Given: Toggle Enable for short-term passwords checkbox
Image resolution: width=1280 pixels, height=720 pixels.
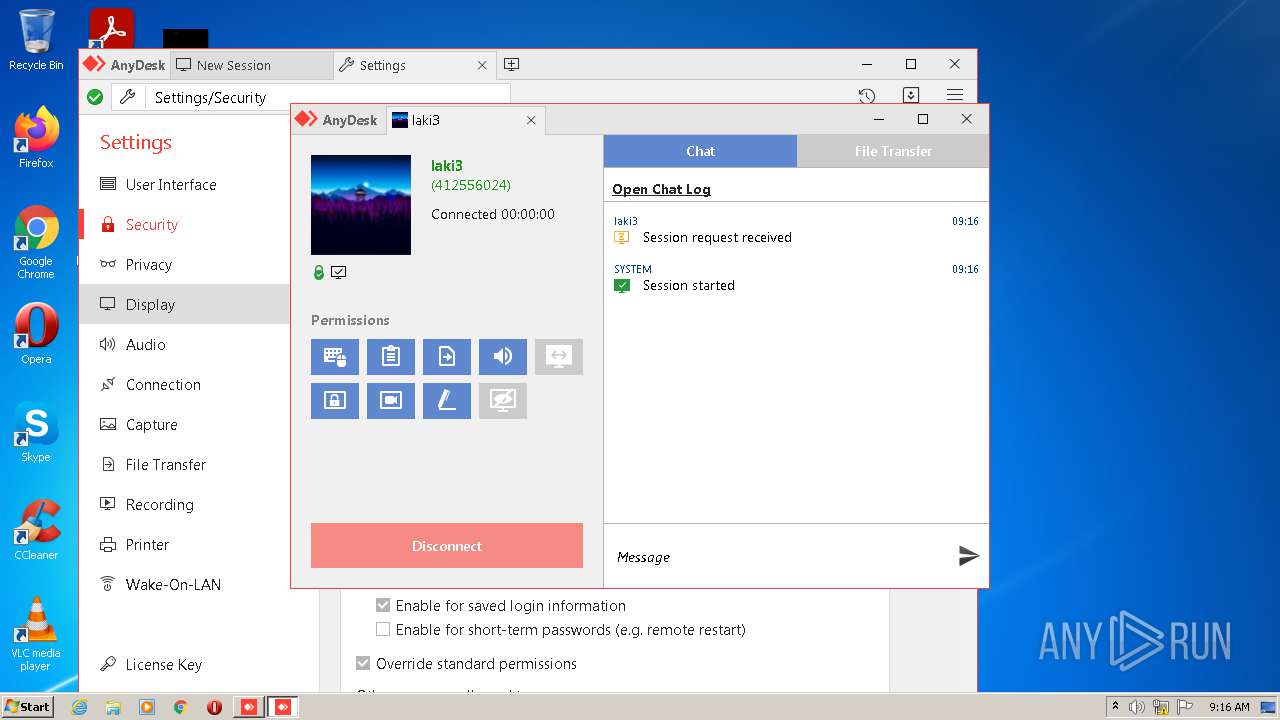Looking at the screenshot, I should click(x=383, y=629).
